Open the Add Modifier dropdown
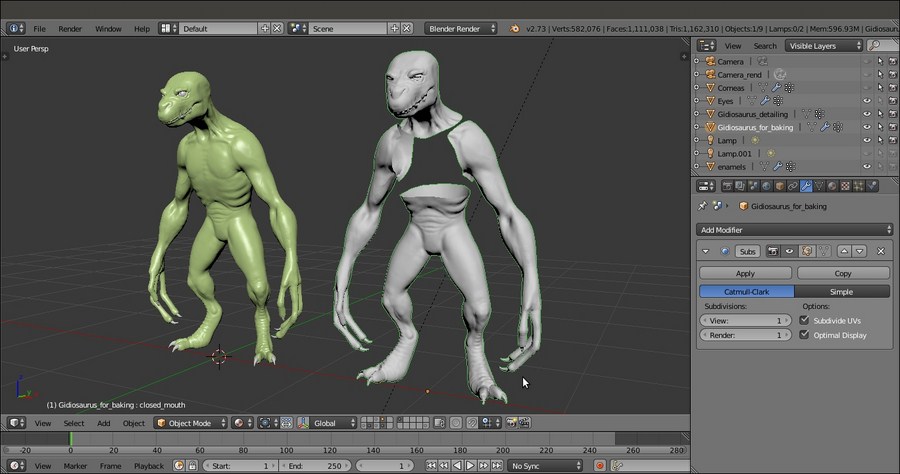The image size is (900, 474). click(x=795, y=230)
